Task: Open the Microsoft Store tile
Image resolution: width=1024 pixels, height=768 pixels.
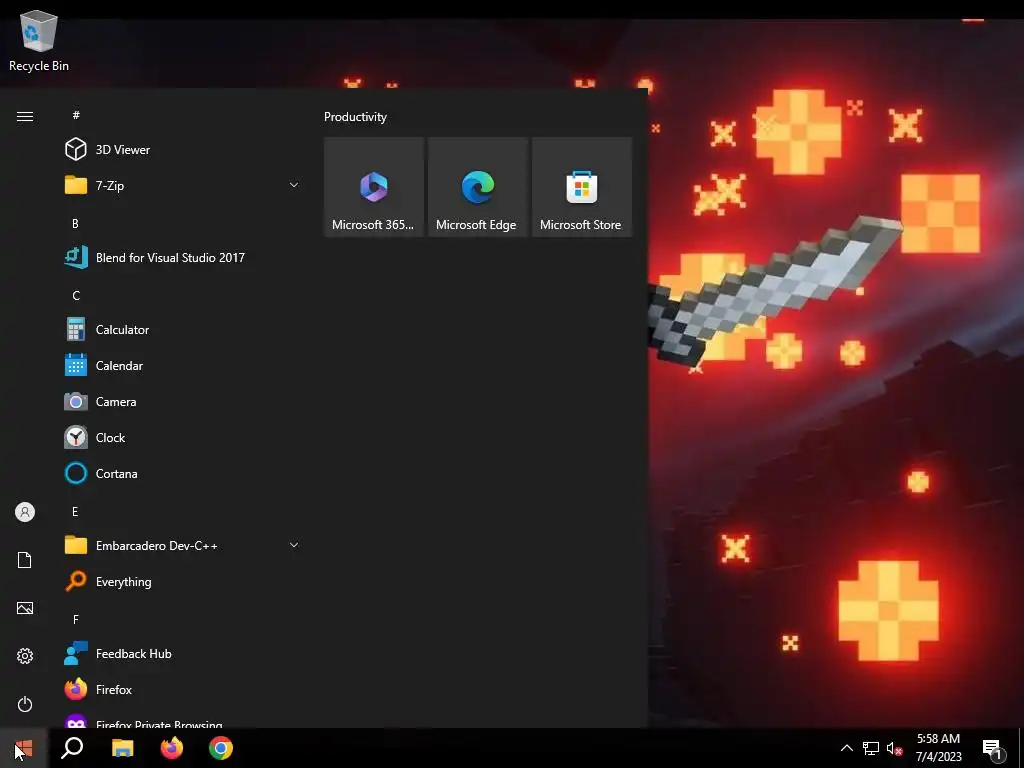Action: tap(582, 187)
